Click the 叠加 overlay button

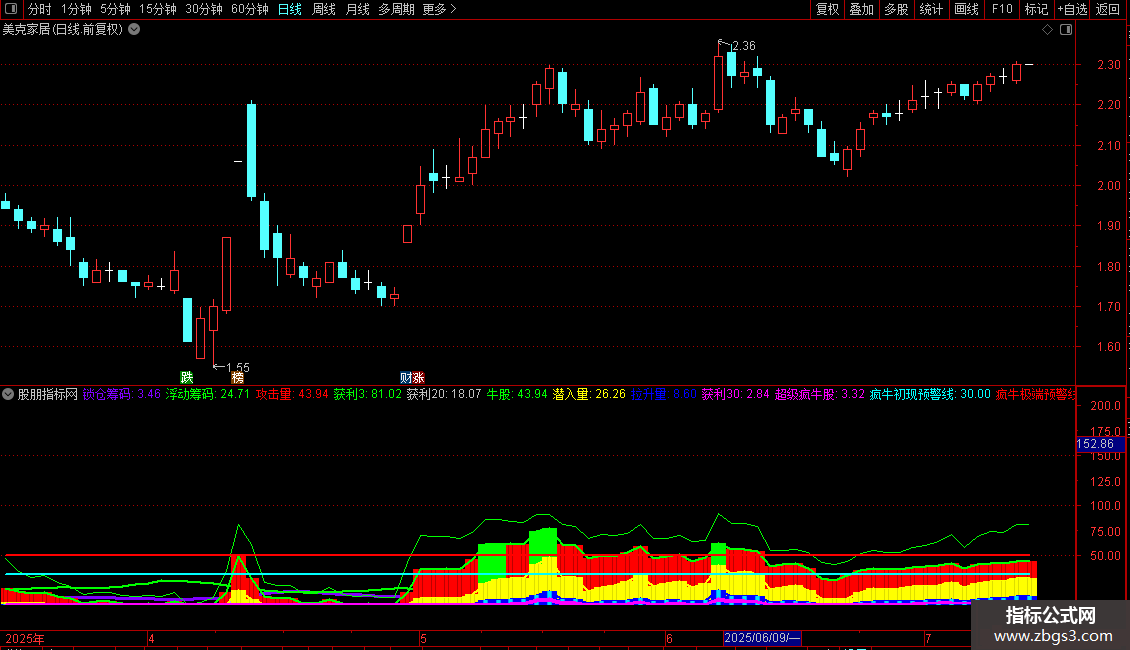(x=861, y=9)
